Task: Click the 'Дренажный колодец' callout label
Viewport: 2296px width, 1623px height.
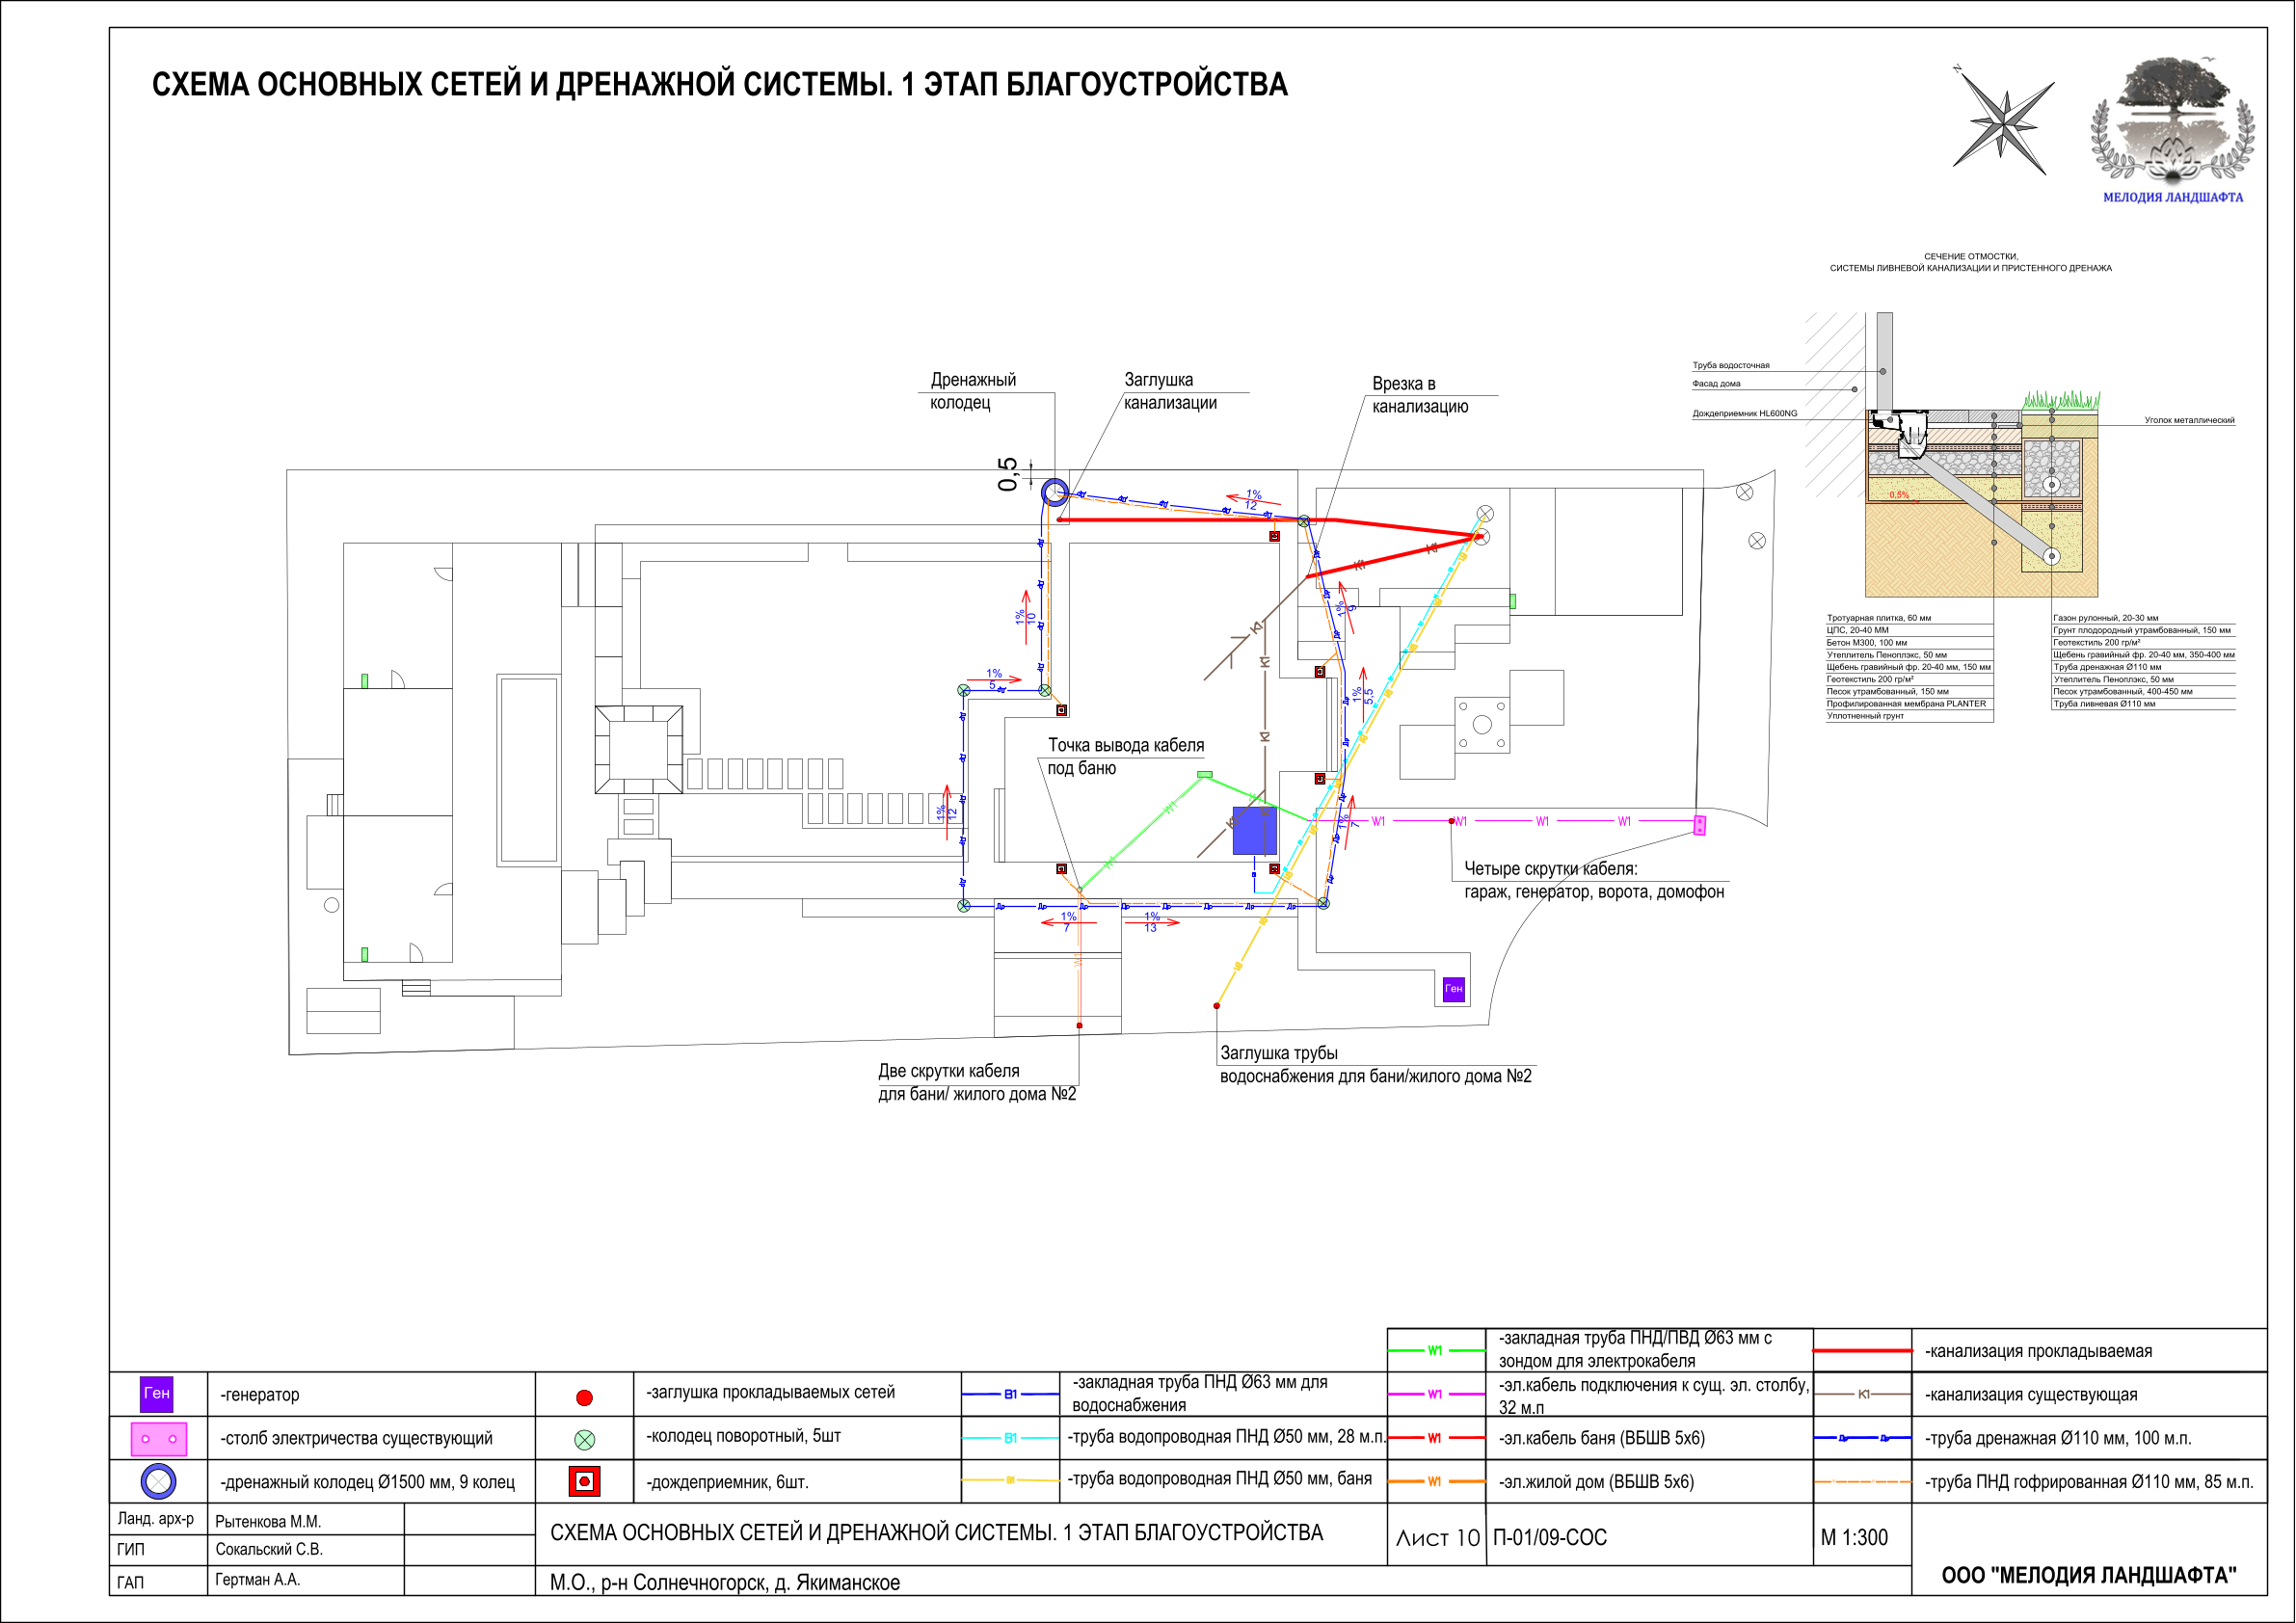Action: (x=973, y=391)
